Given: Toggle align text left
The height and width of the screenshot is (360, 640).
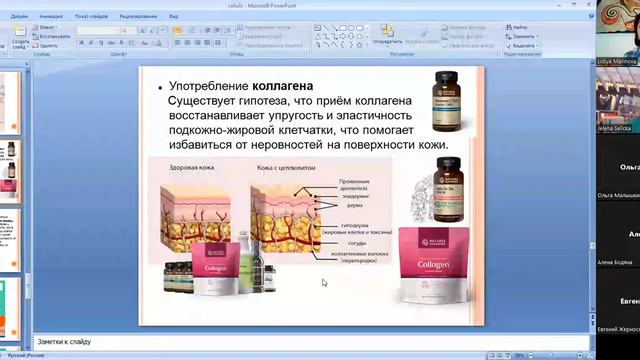Looking at the screenshot, I should pos(178,42).
